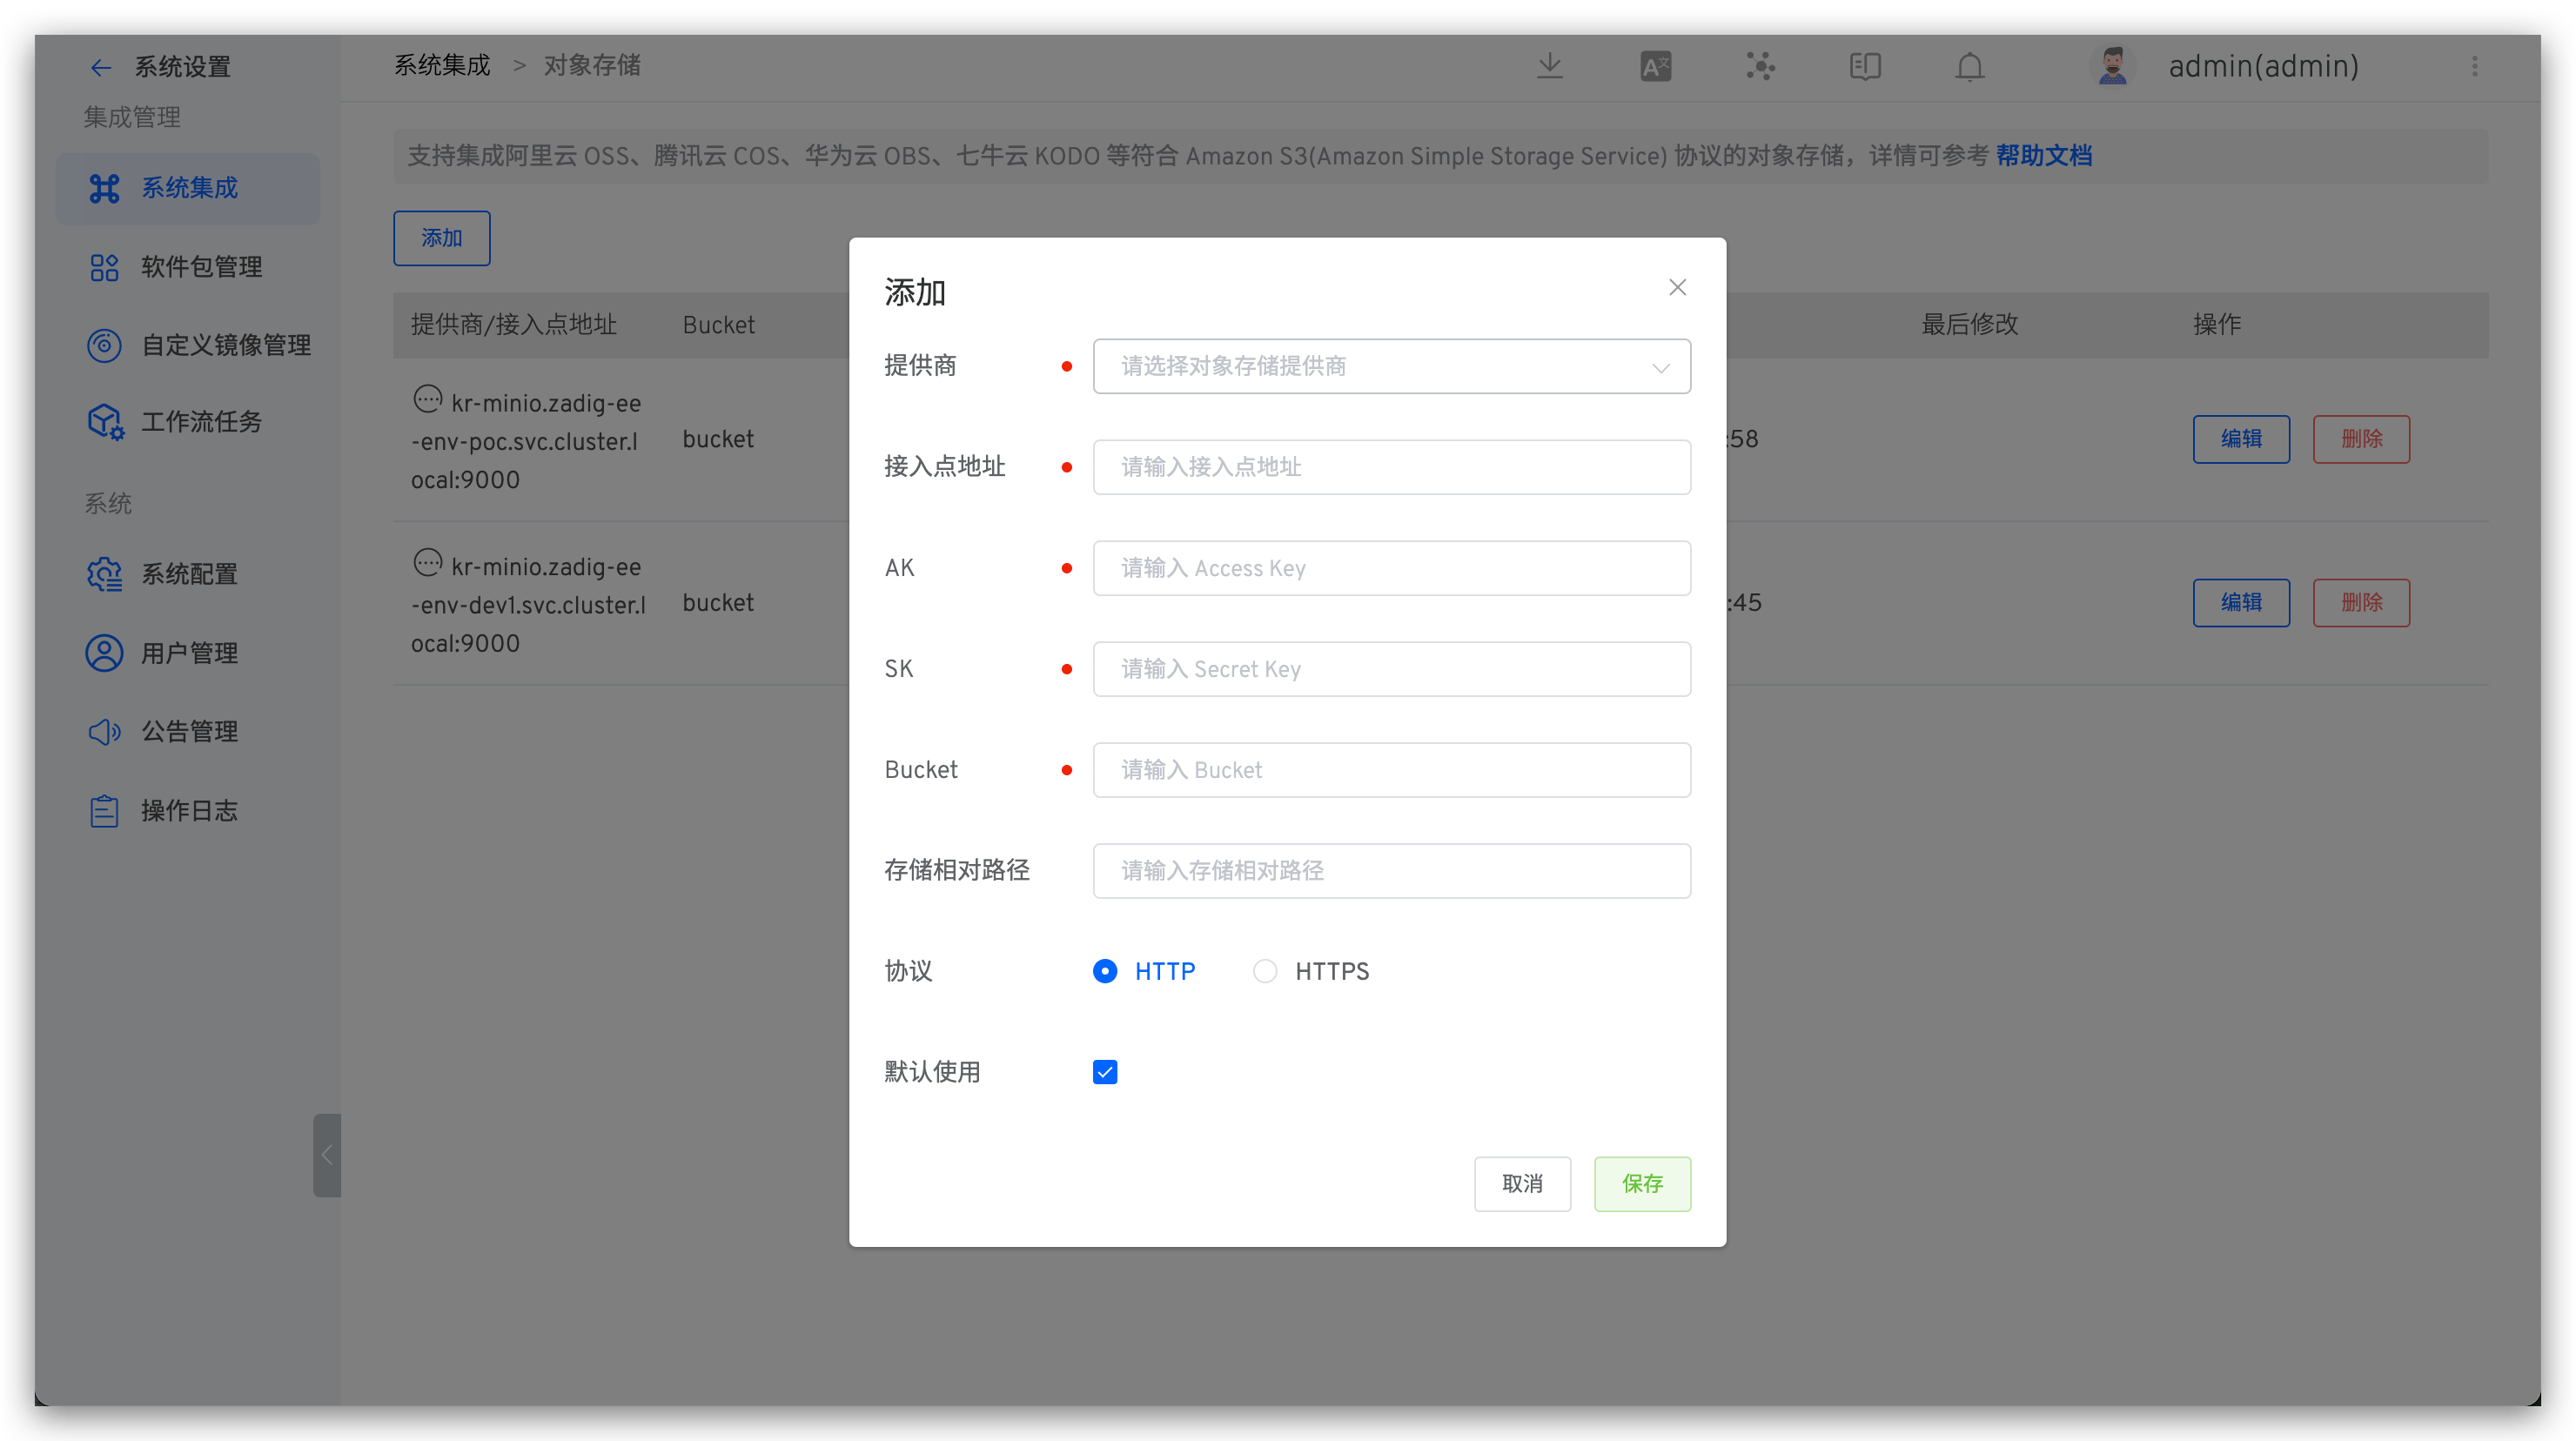Viewport: 2576px width, 1441px height.
Task: Click the admin user avatar
Action: pos(2112,66)
